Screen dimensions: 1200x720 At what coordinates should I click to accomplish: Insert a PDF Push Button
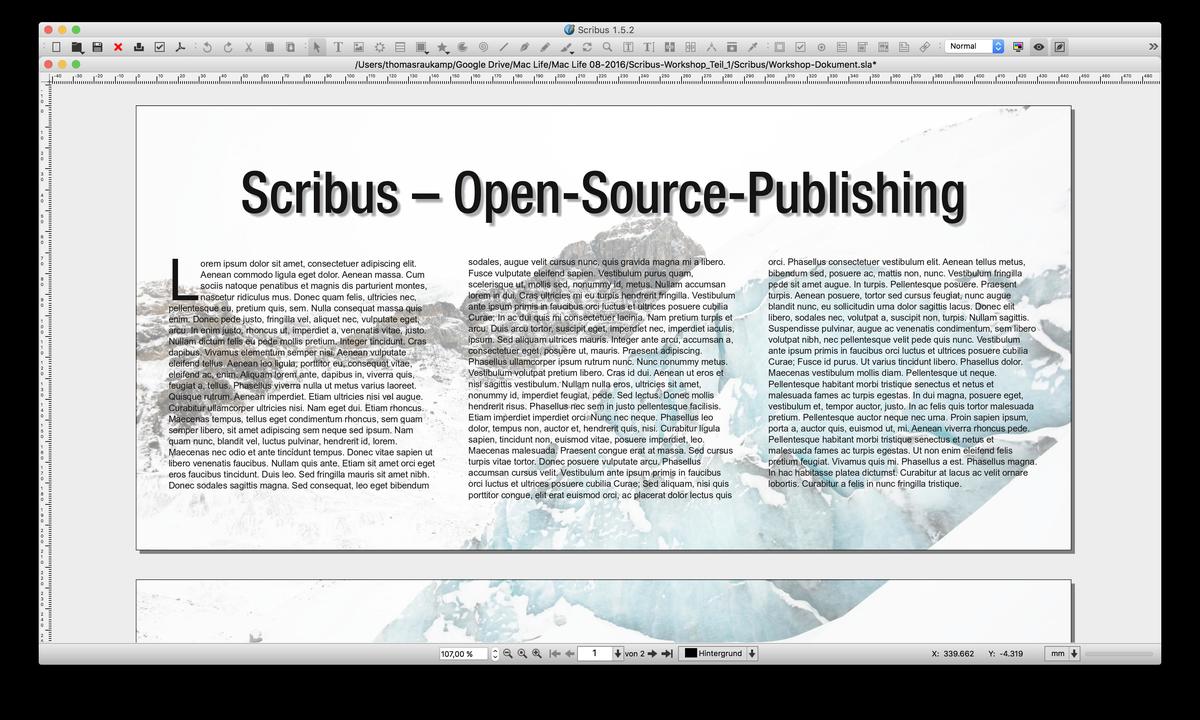coord(780,47)
